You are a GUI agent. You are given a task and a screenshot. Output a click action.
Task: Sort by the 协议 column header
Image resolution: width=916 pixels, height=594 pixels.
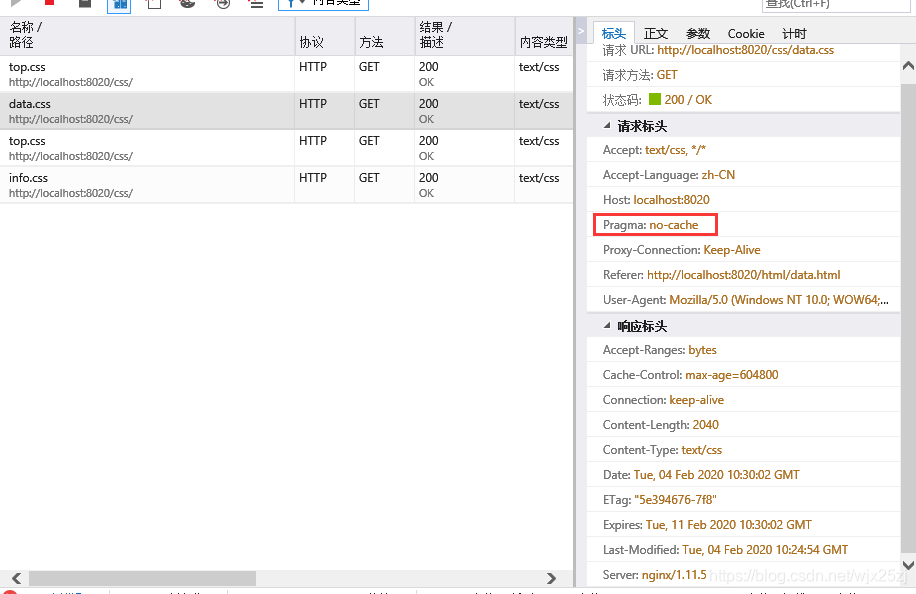click(325, 36)
